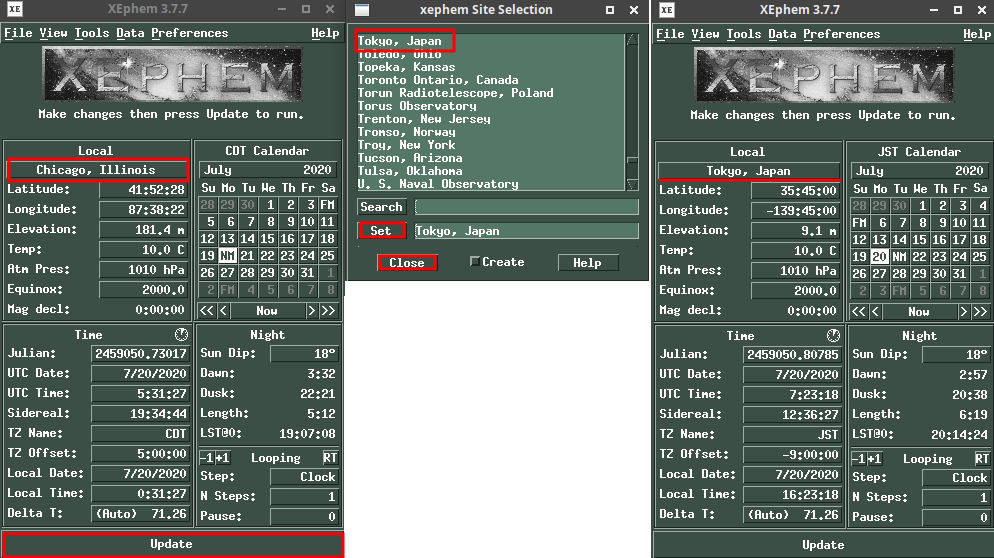Image resolution: width=994 pixels, height=558 pixels.
Task: Open File menu in left XEphem window
Action: (x=18, y=33)
